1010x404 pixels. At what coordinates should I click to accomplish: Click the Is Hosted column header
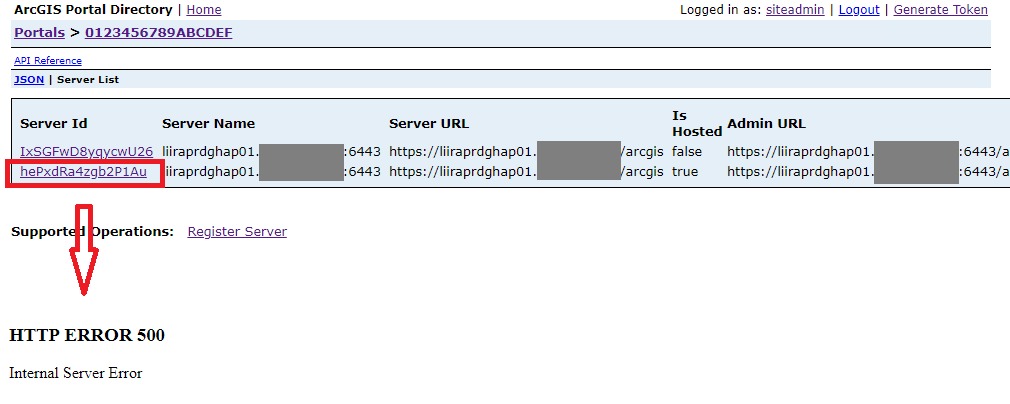click(697, 124)
